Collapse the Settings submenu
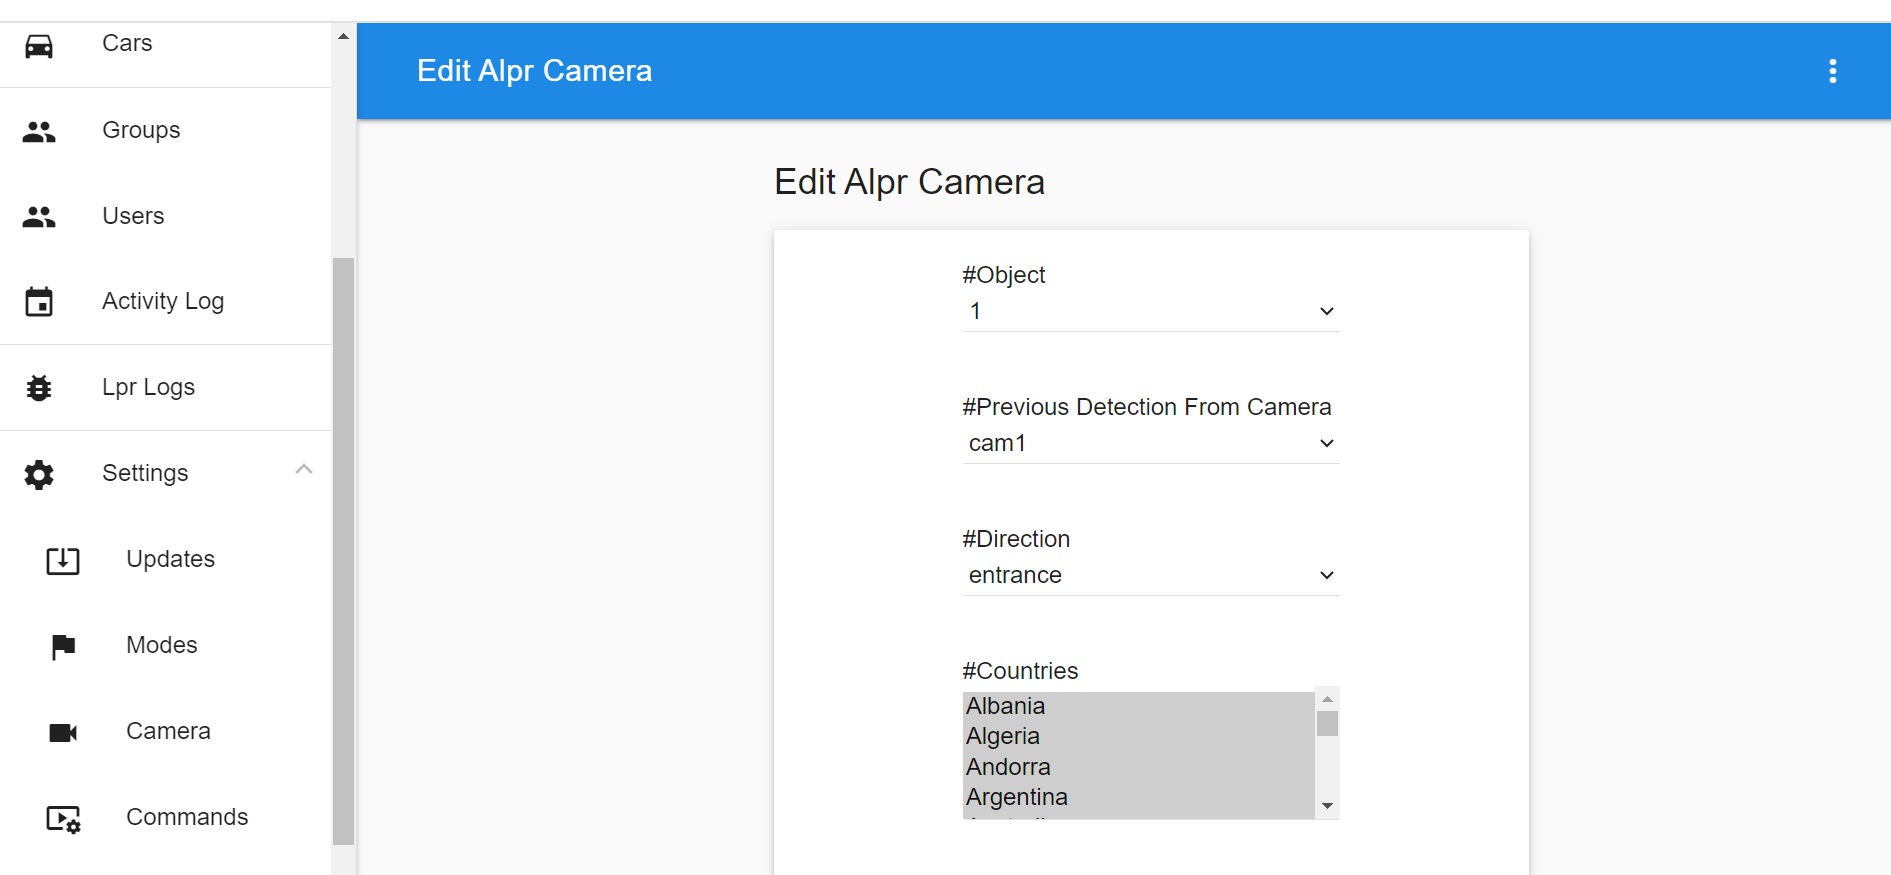Viewport: 1891px width, 875px height. [x=304, y=470]
